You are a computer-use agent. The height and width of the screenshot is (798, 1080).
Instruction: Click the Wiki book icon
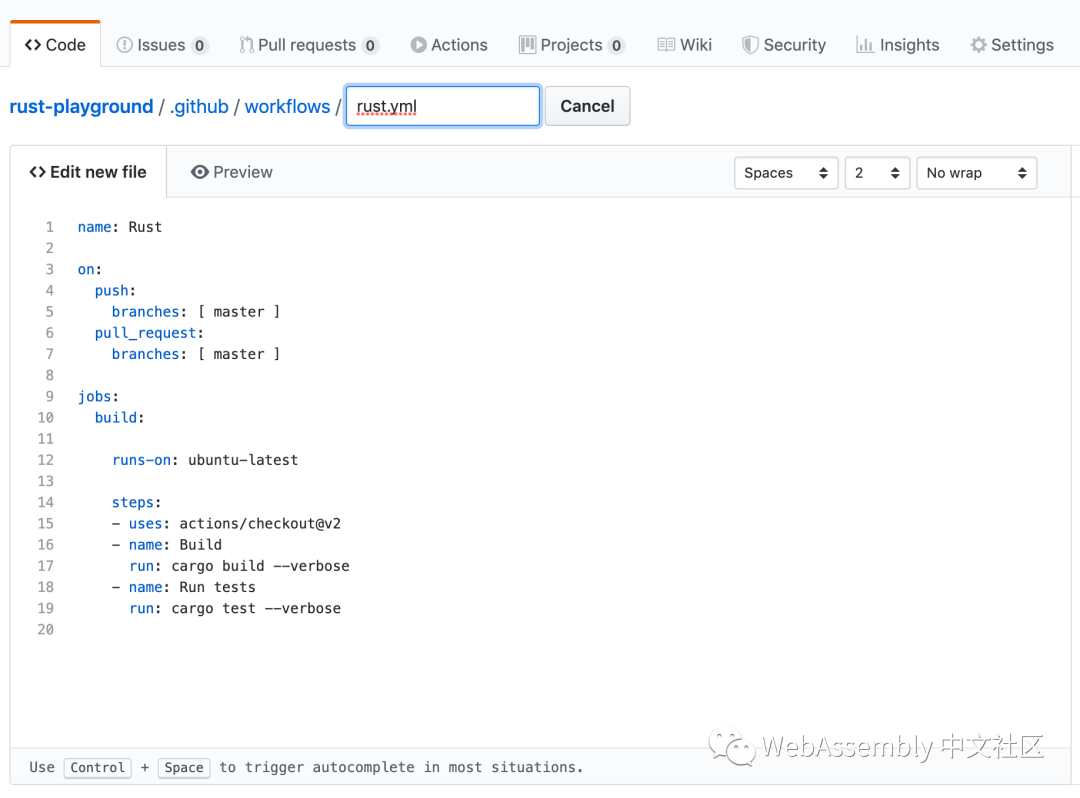click(x=666, y=45)
